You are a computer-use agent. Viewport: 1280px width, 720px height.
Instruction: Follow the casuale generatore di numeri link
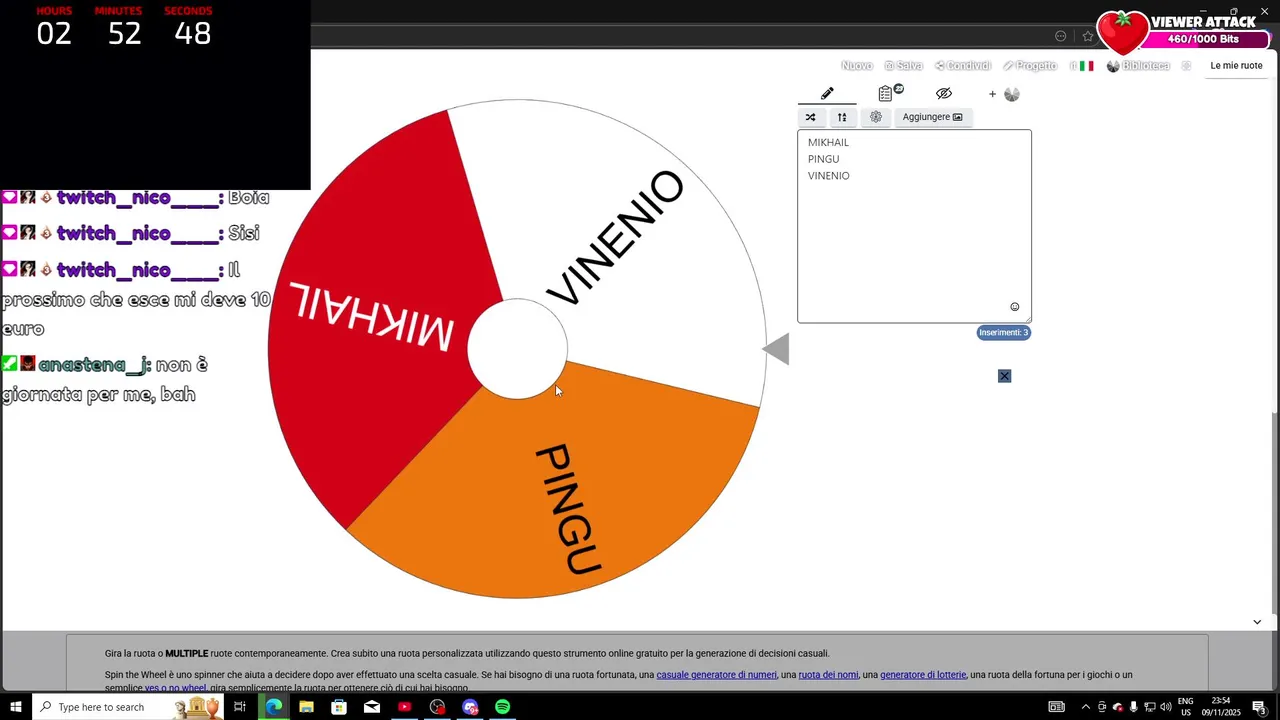[x=716, y=675]
